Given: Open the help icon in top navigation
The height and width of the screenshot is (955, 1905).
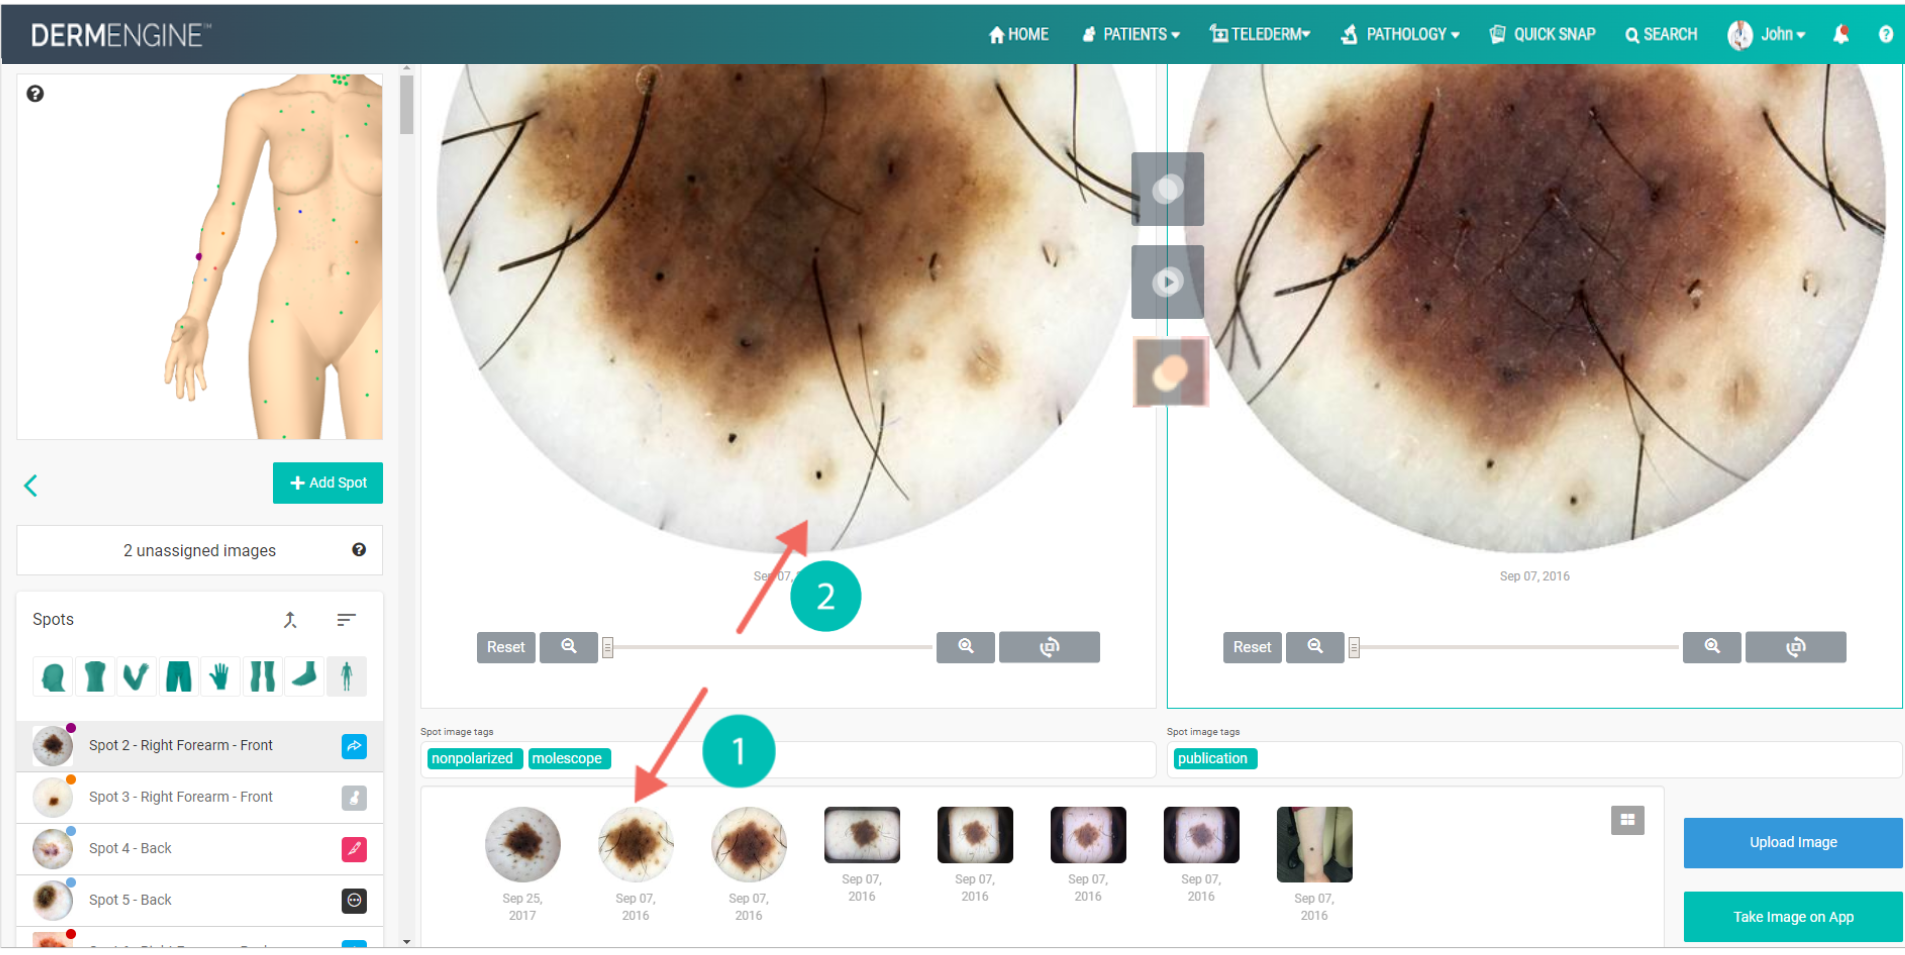Looking at the screenshot, I should (x=1886, y=34).
